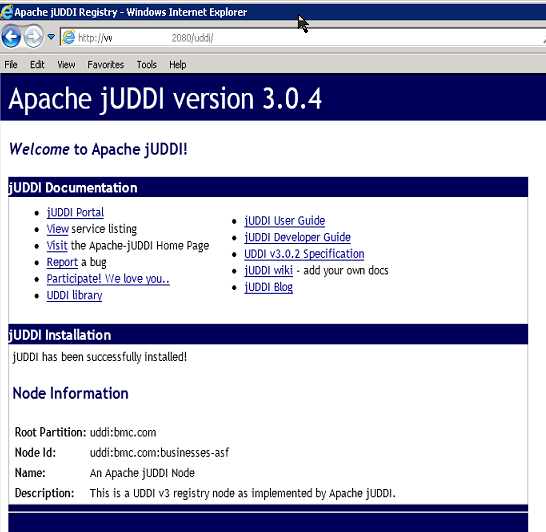
Task: Click Participate! We love you.. link
Action: coord(108,279)
